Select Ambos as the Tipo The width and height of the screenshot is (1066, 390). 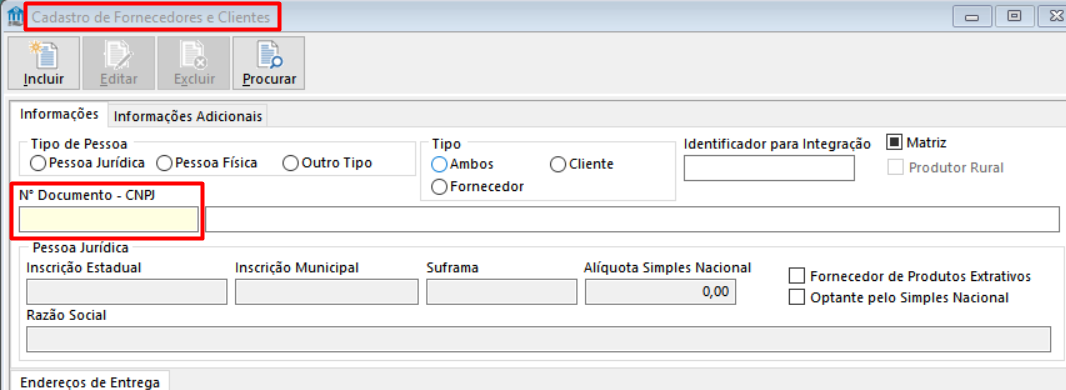click(439, 164)
